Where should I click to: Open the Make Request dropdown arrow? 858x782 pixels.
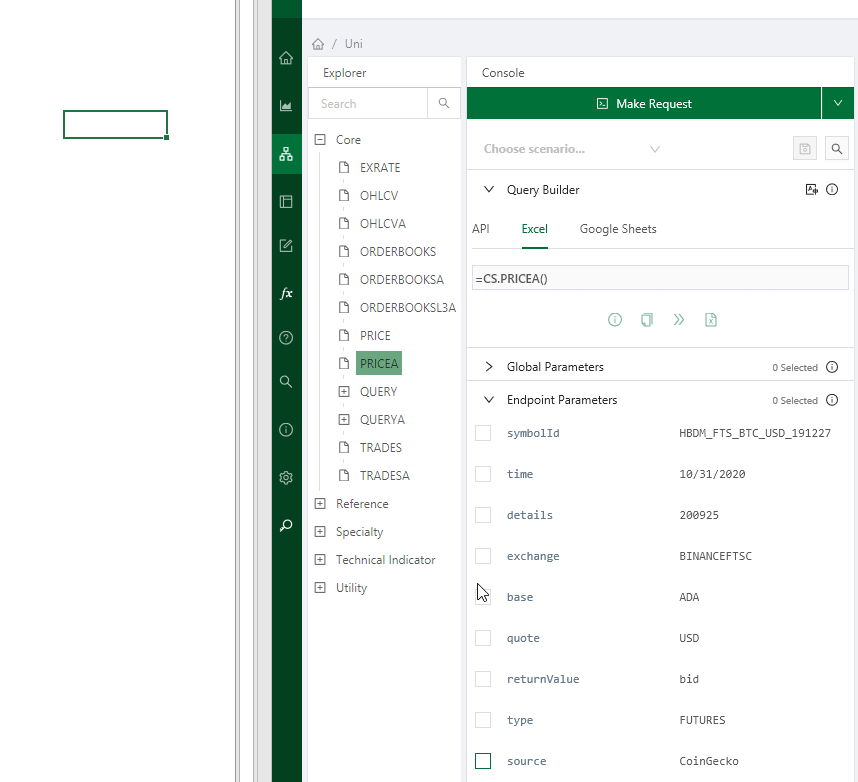pyautogui.click(x=838, y=102)
